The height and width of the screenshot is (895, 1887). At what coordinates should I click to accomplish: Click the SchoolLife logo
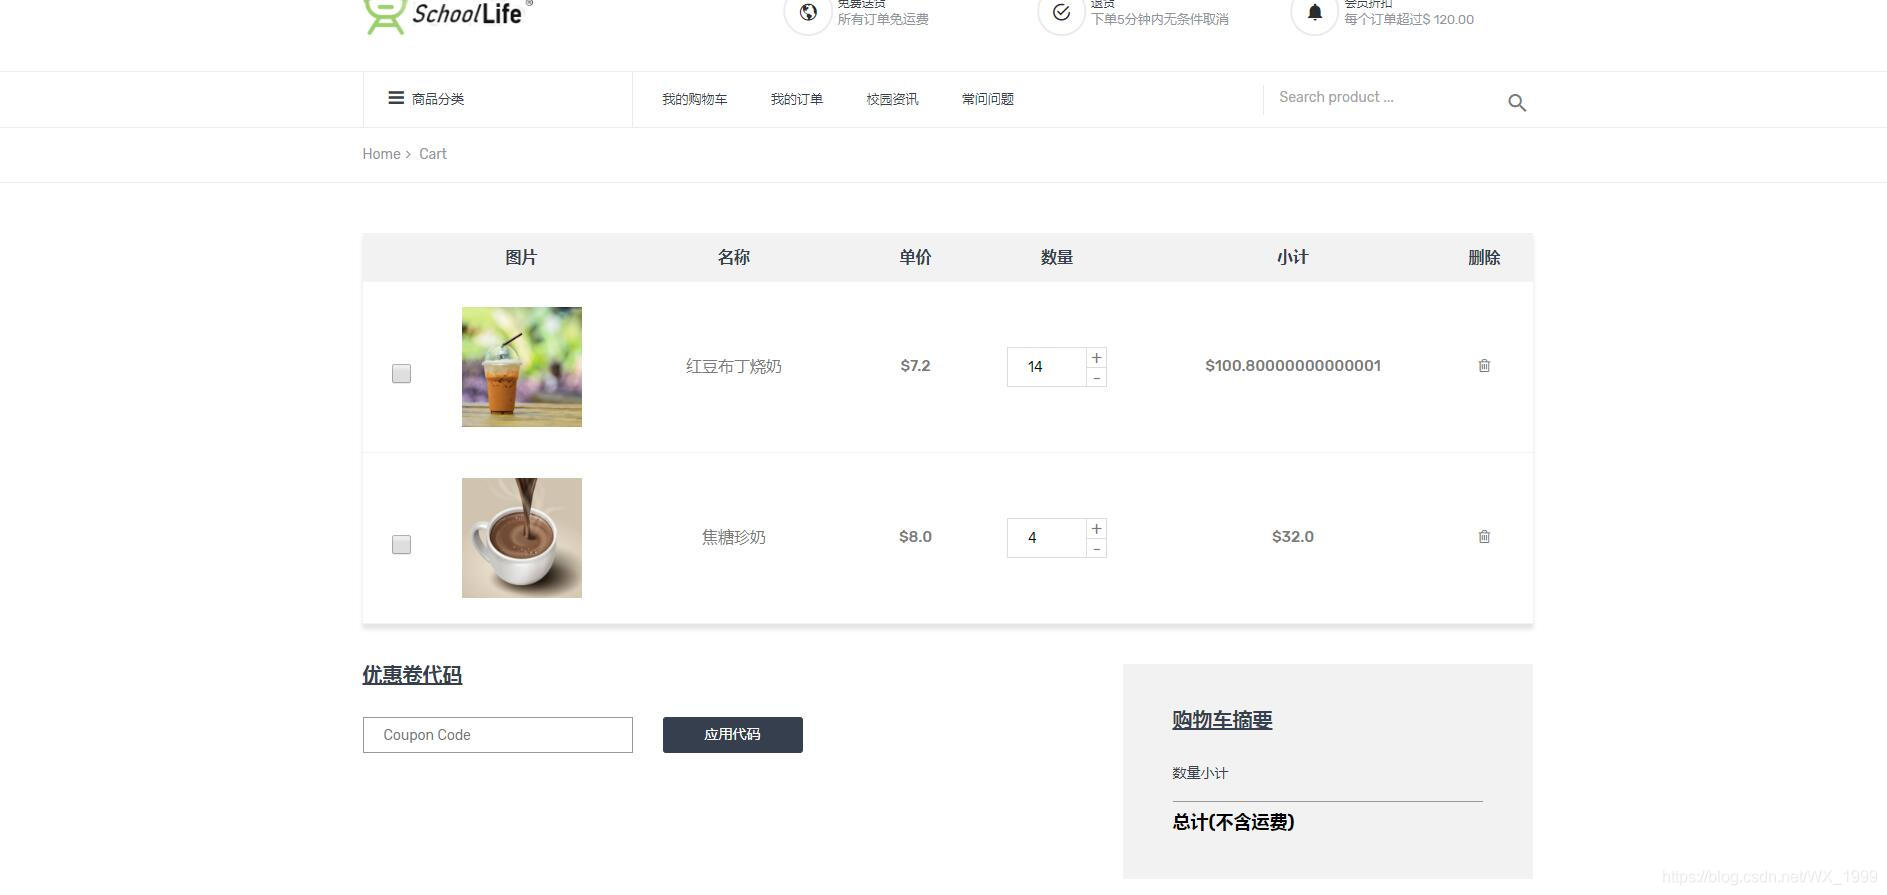(447, 15)
